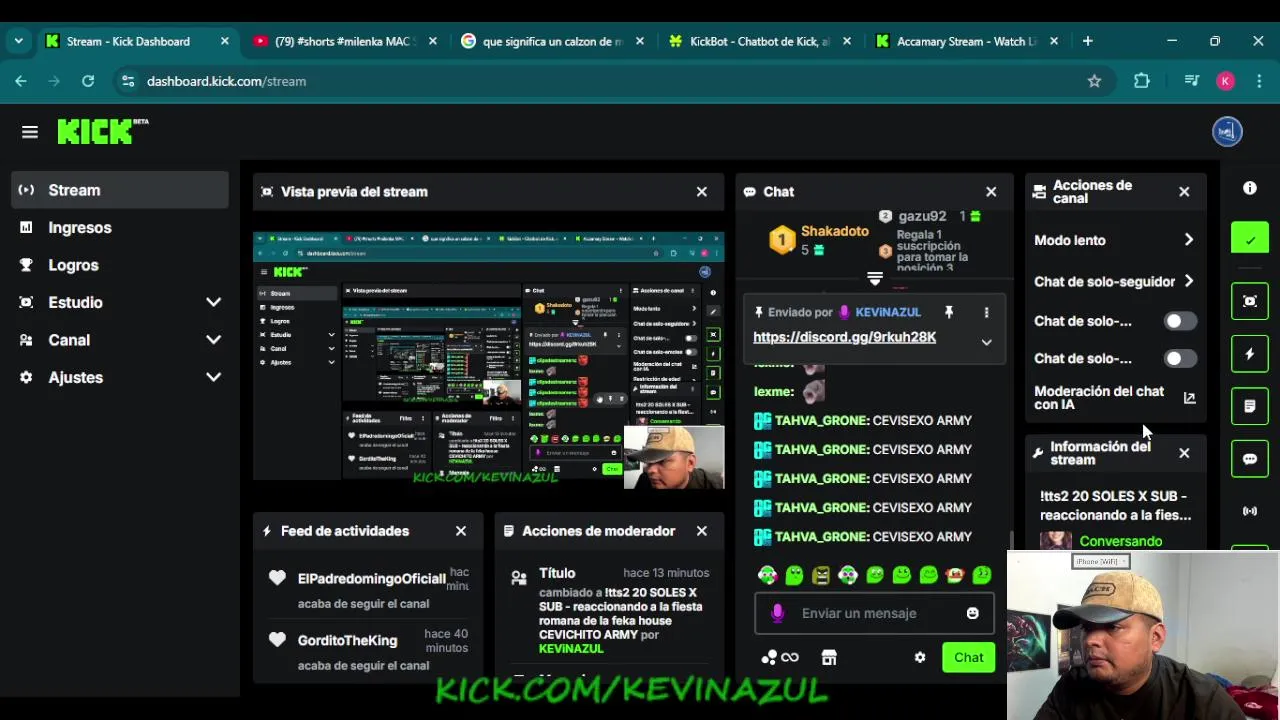Click GorditoTheKing in the activity feed
This screenshot has height=720, width=1280.
point(347,640)
